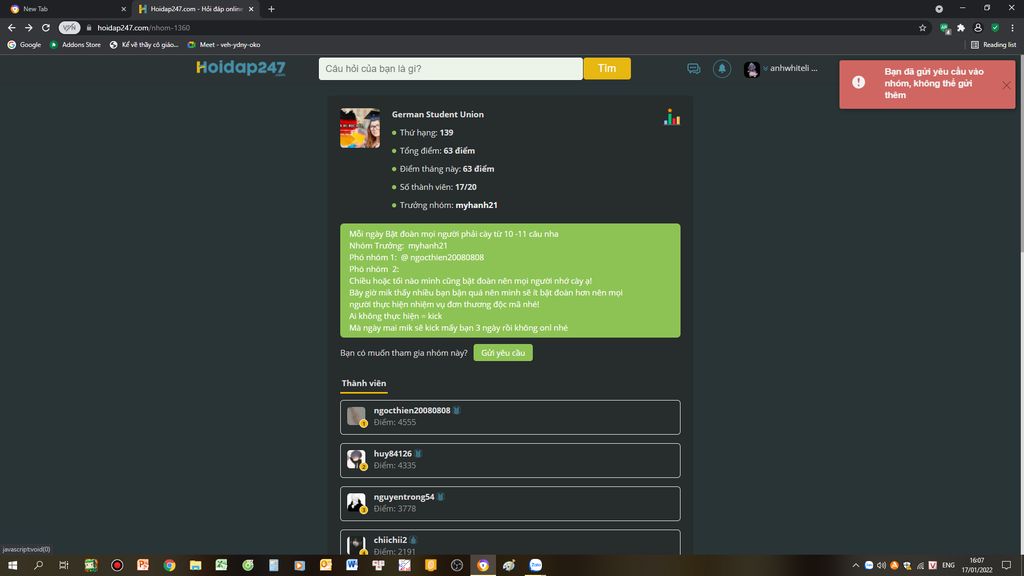
Task: Switch the ENG input language indicator
Action: [948, 565]
